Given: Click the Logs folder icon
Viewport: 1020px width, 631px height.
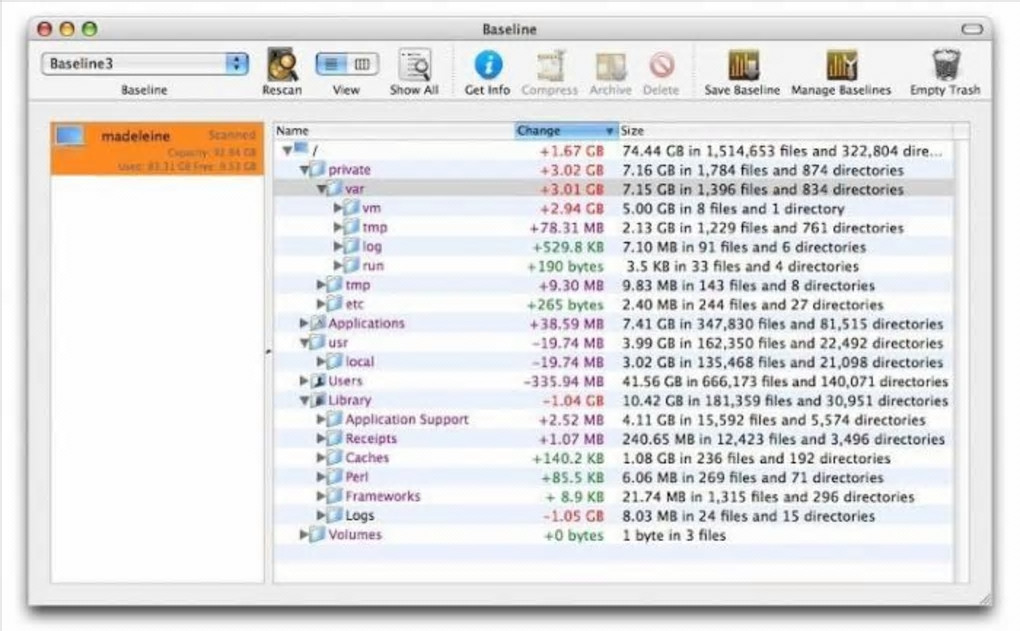Looking at the screenshot, I should click(334, 515).
